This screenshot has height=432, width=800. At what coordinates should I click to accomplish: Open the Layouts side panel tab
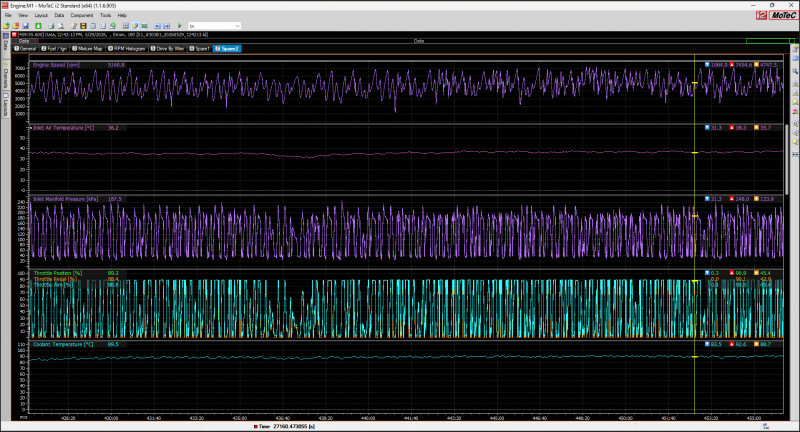pos(6,105)
